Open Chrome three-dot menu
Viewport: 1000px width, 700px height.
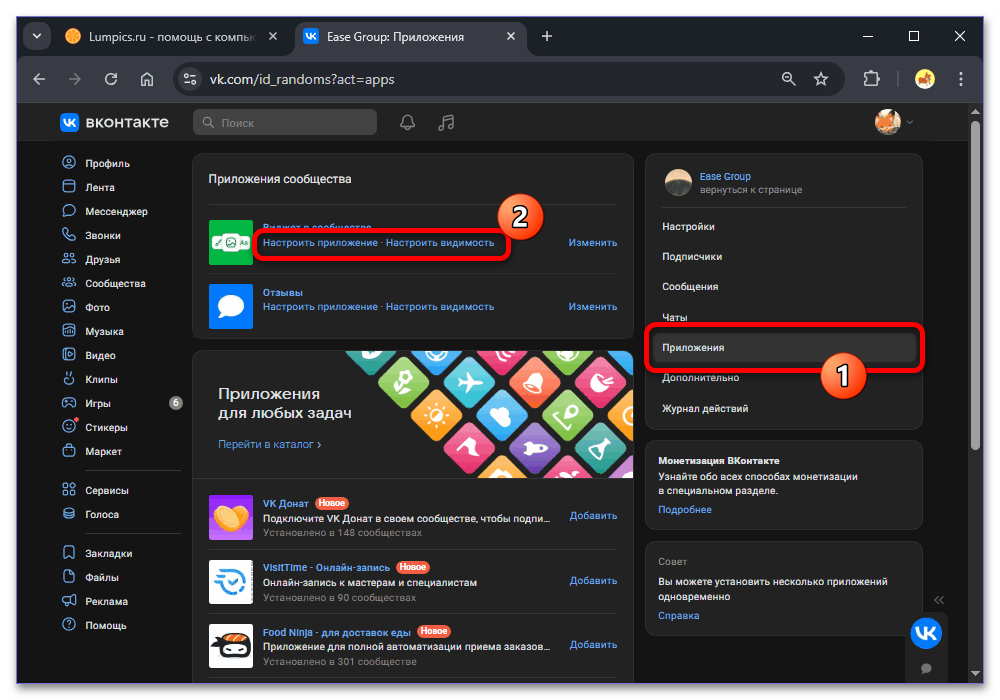(960, 79)
